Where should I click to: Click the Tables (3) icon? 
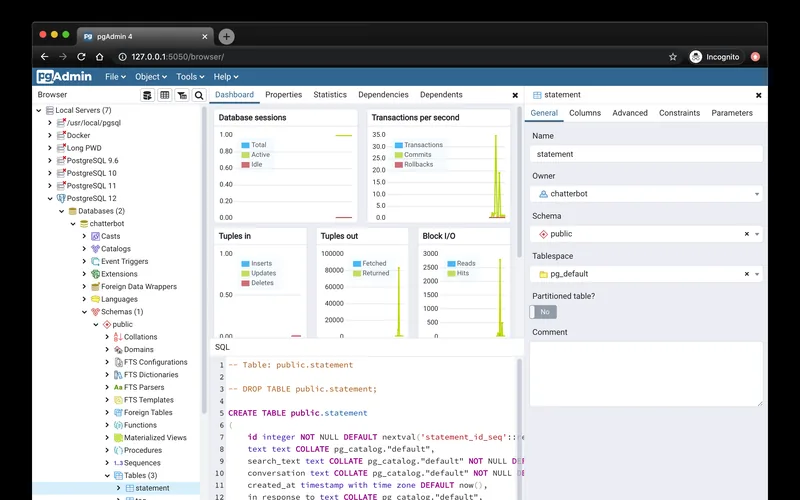(118, 476)
